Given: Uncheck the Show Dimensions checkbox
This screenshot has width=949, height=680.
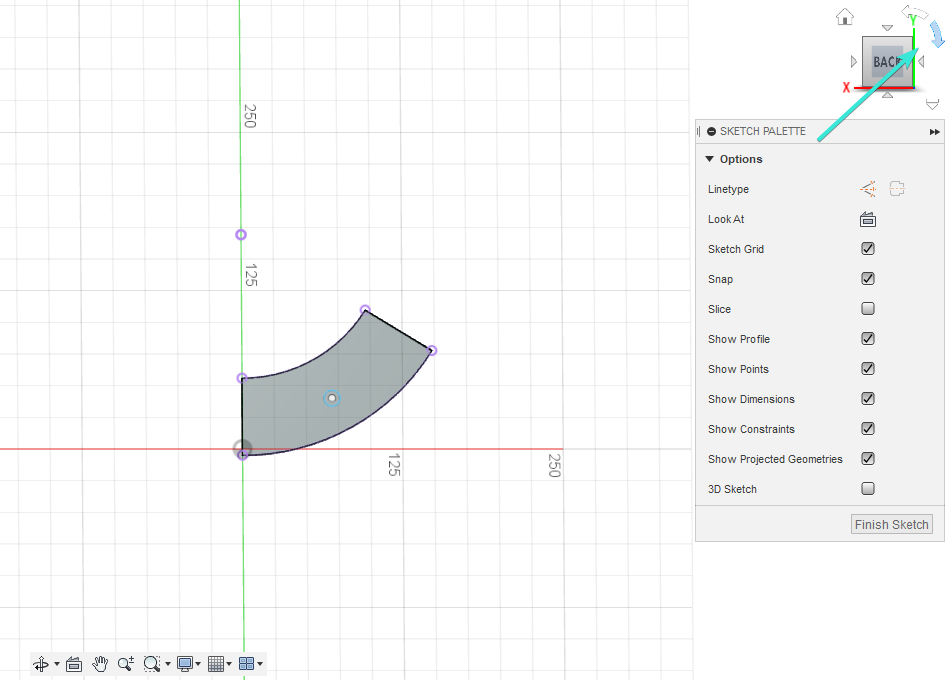Looking at the screenshot, I should tap(868, 399).
